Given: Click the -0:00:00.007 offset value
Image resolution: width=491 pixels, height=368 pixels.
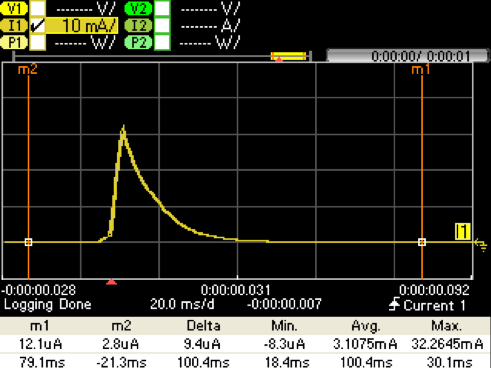Looking at the screenshot, I should click(284, 304).
